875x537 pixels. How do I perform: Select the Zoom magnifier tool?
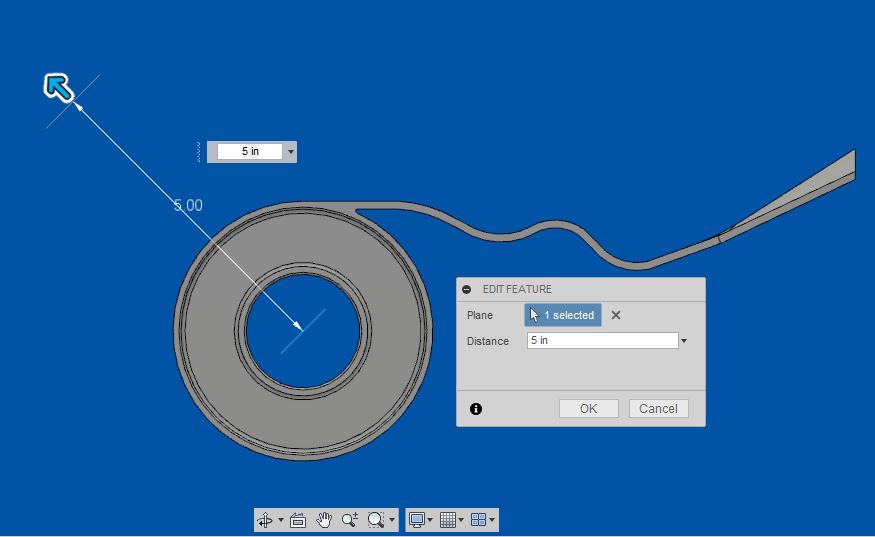click(x=350, y=520)
